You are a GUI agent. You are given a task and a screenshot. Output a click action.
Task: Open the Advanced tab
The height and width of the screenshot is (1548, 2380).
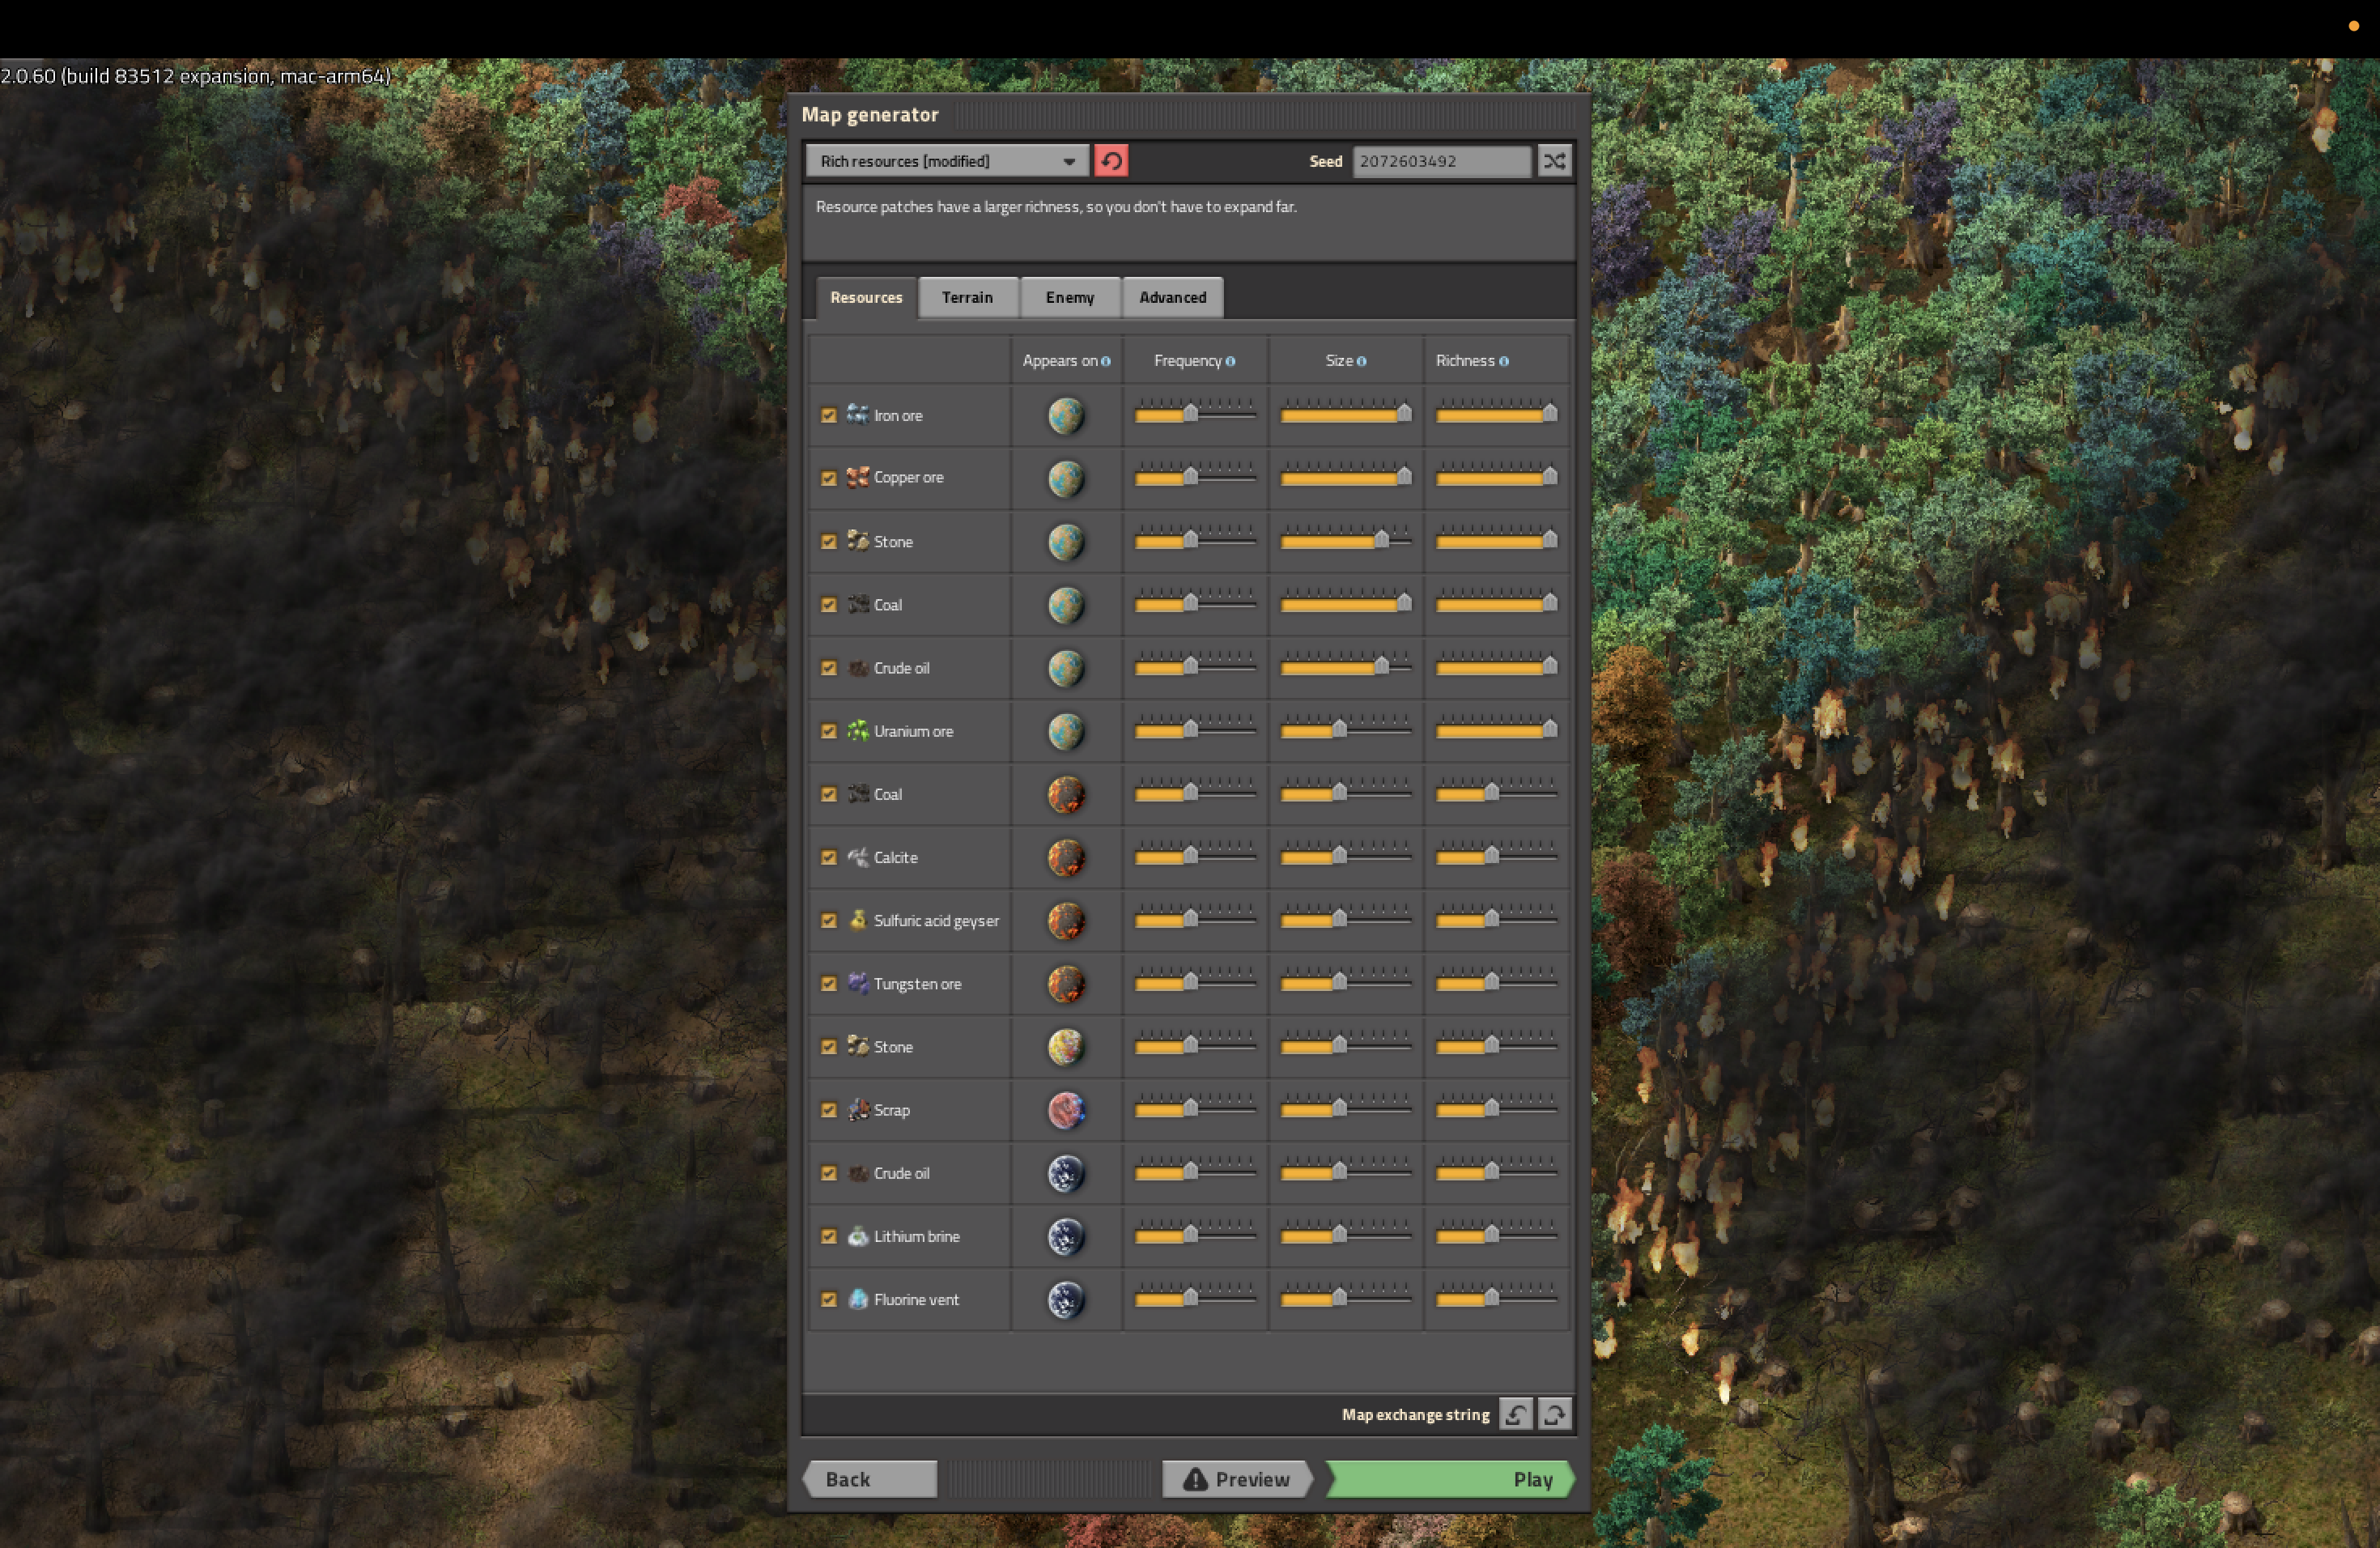[x=1172, y=297]
